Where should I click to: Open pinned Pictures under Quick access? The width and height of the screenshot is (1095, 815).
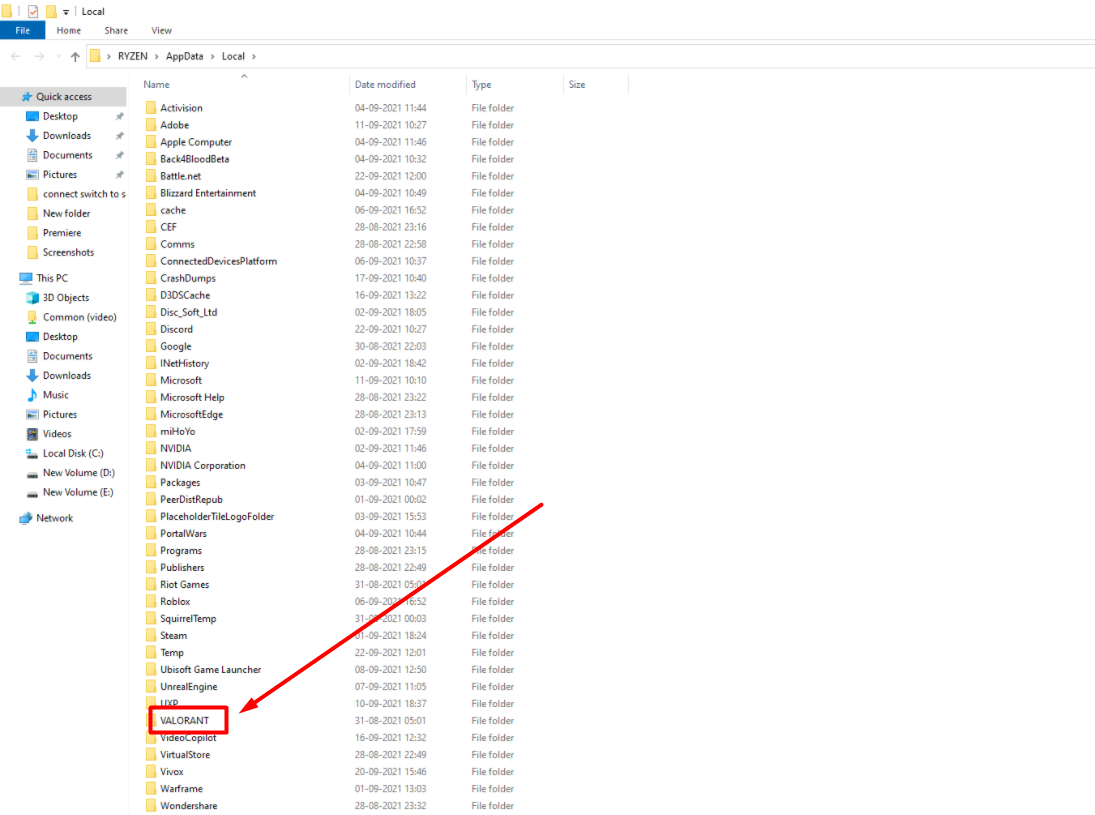coord(60,175)
